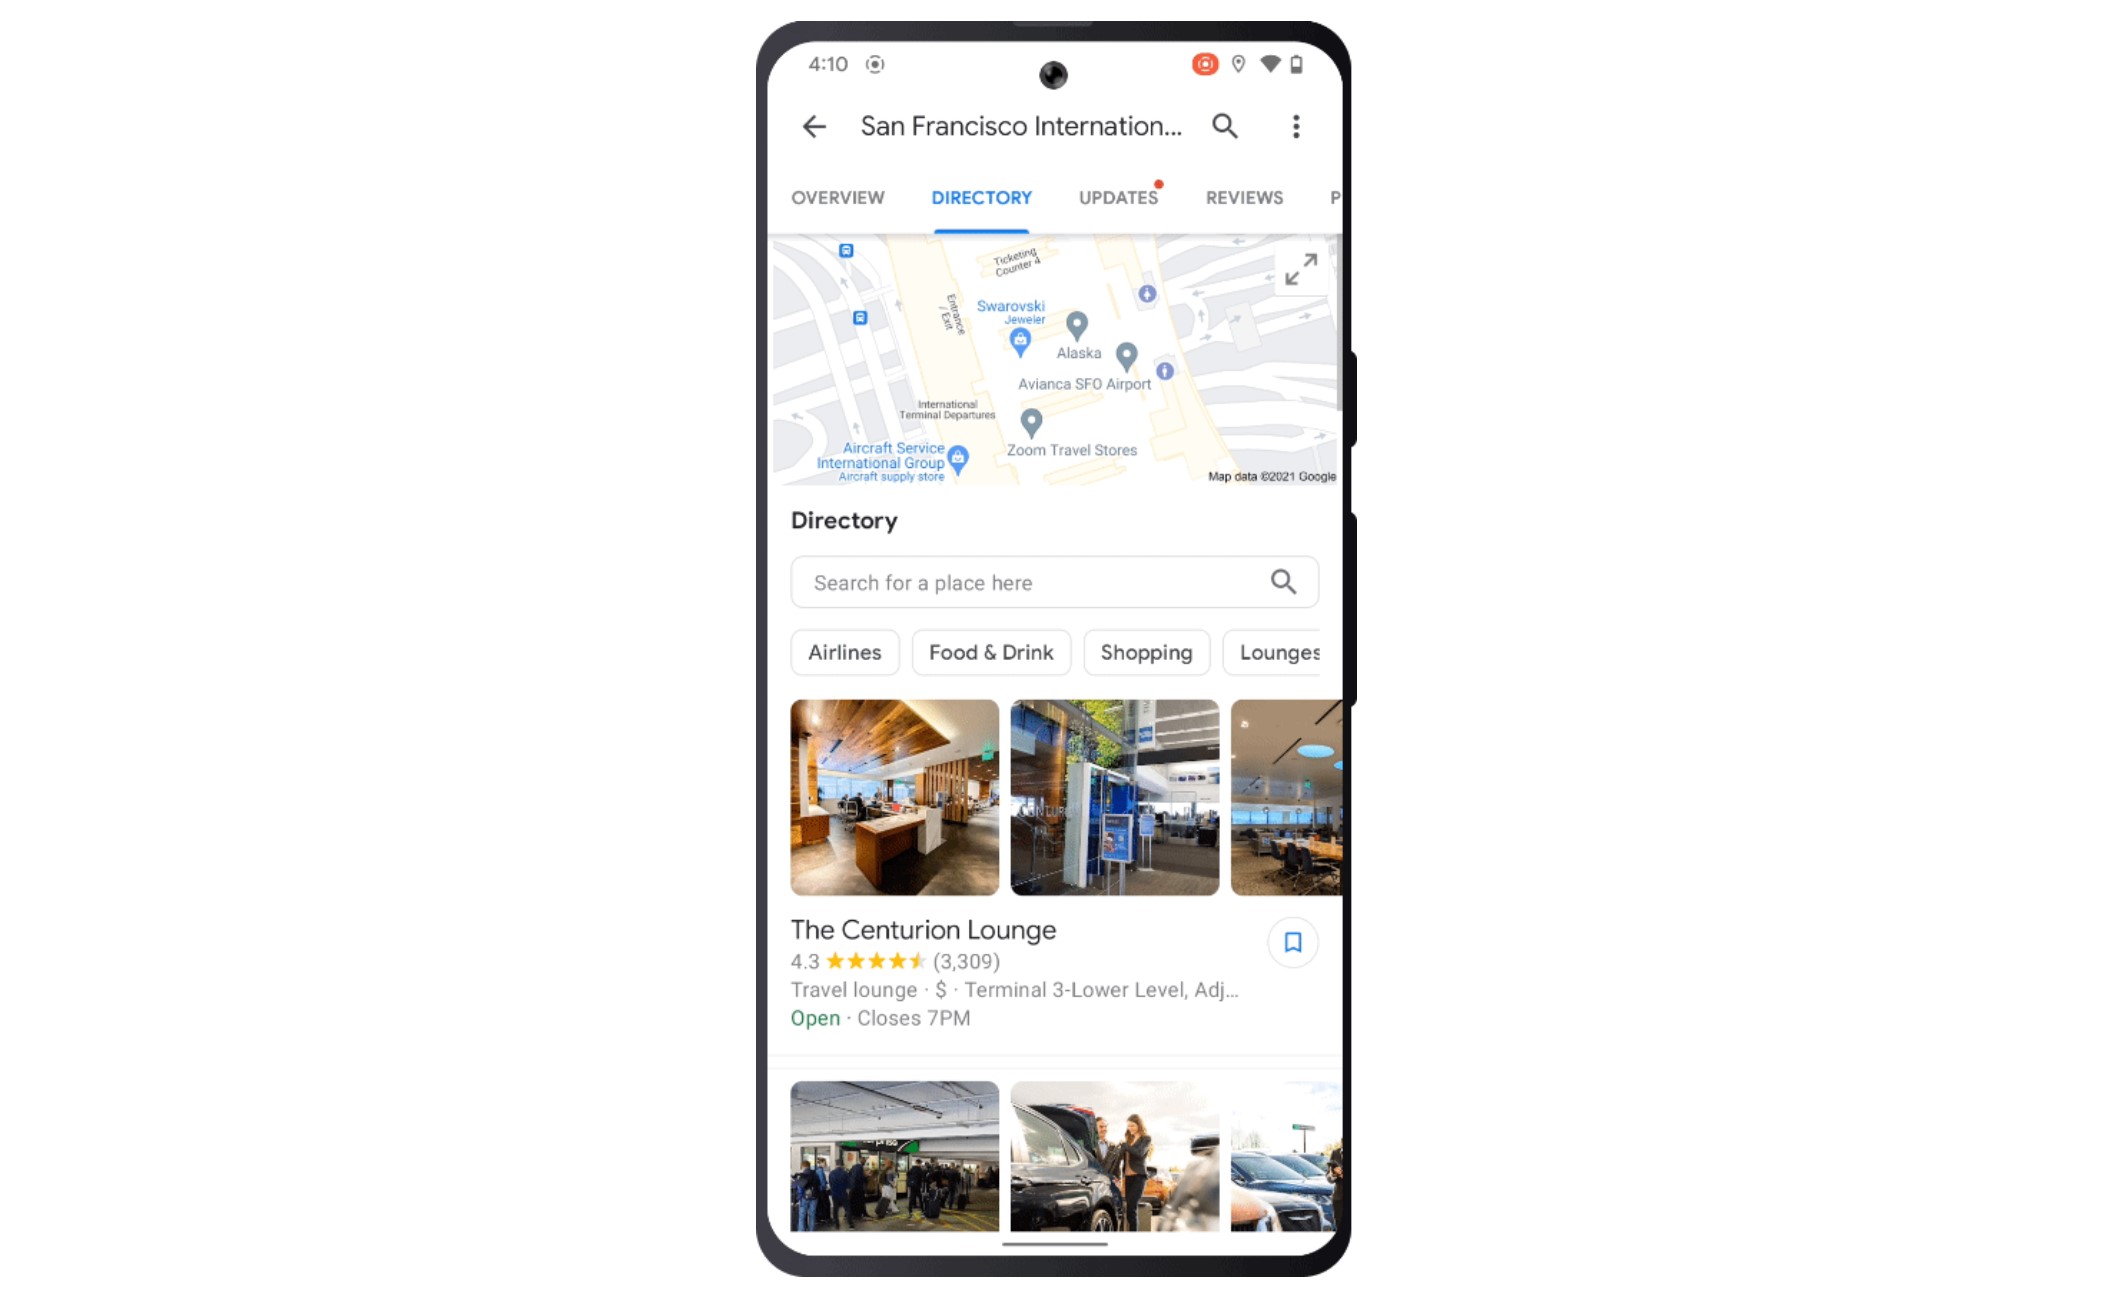Select the DIRECTORY tab

(980, 197)
